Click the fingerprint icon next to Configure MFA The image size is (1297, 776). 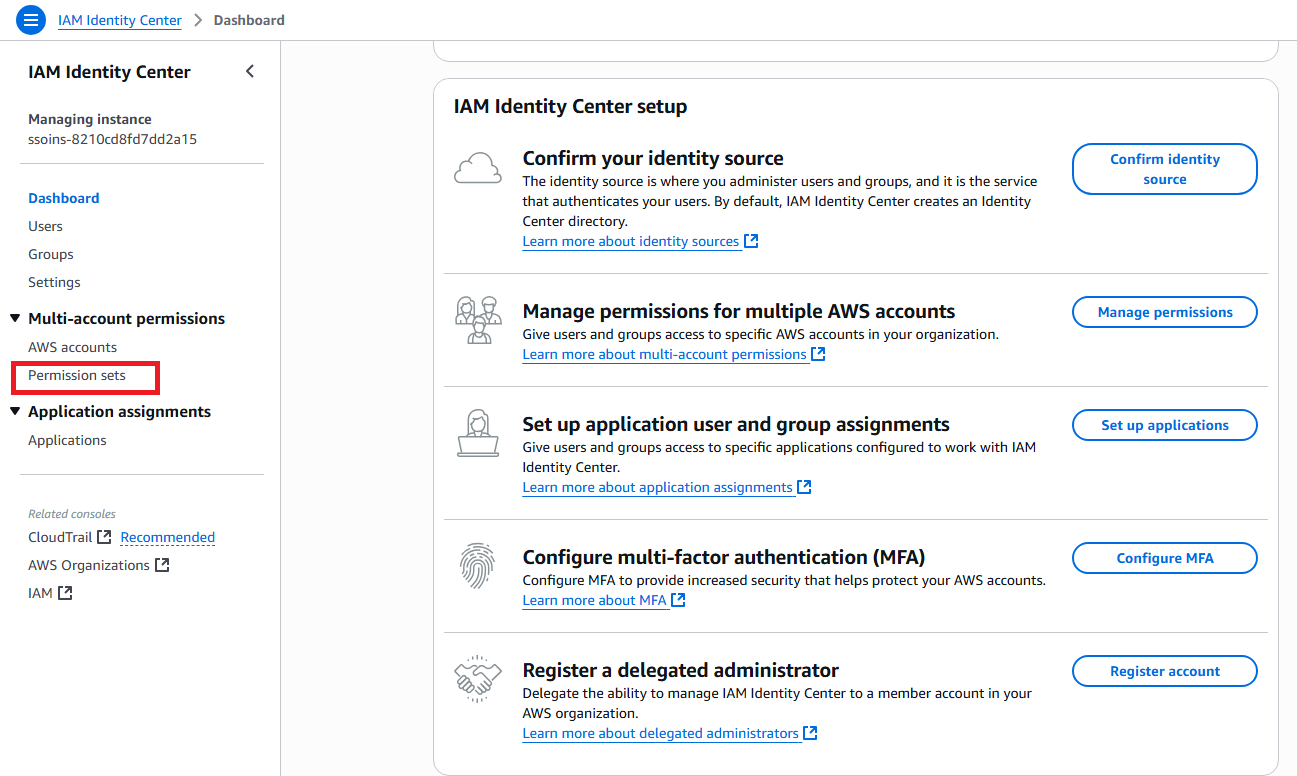tap(478, 567)
